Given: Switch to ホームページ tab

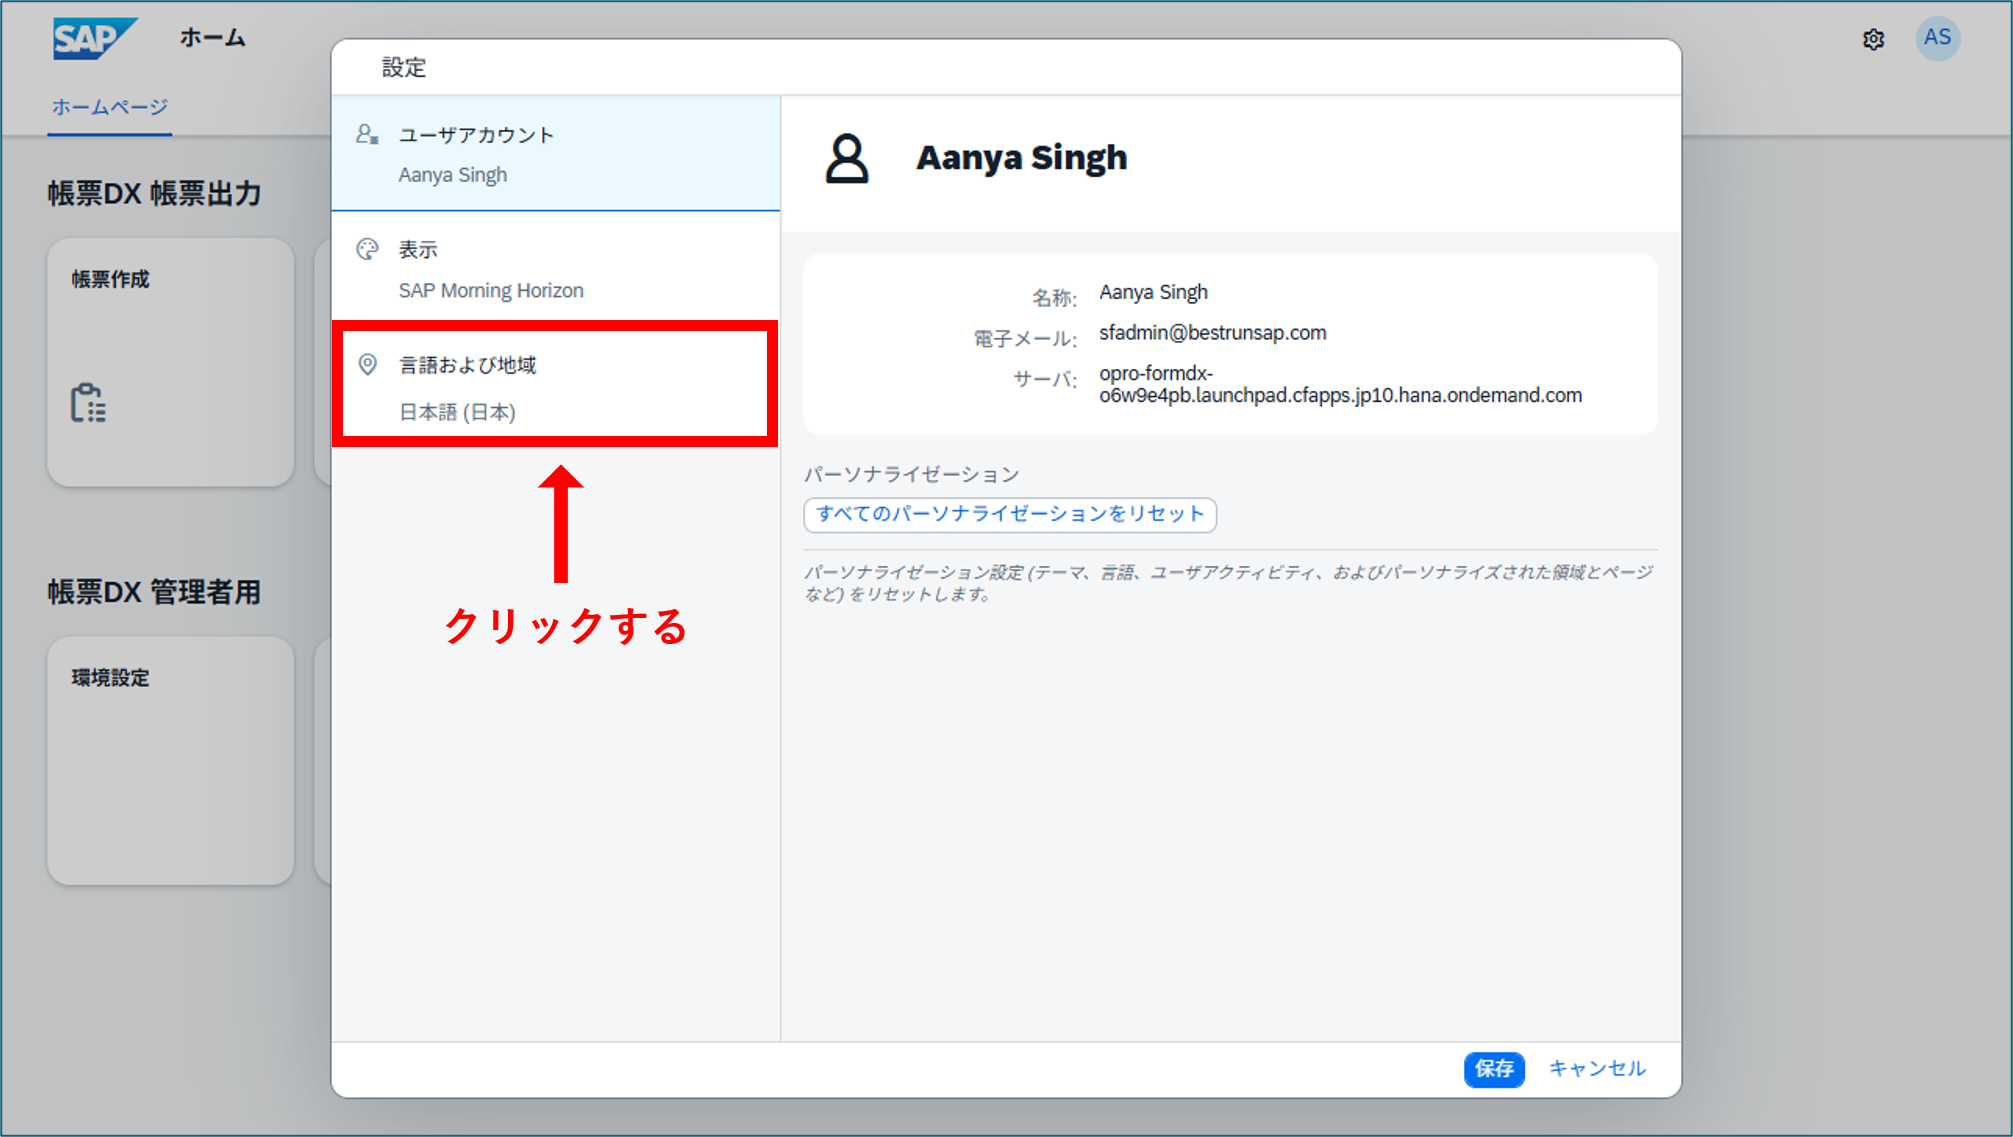Looking at the screenshot, I should tap(110, 107).
